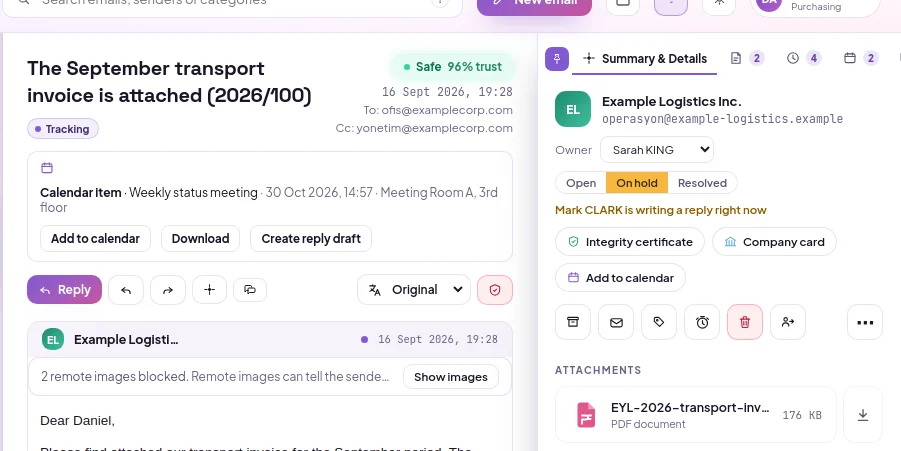
Task: Open the Original translation dropdown
Action: coord(414,290)
